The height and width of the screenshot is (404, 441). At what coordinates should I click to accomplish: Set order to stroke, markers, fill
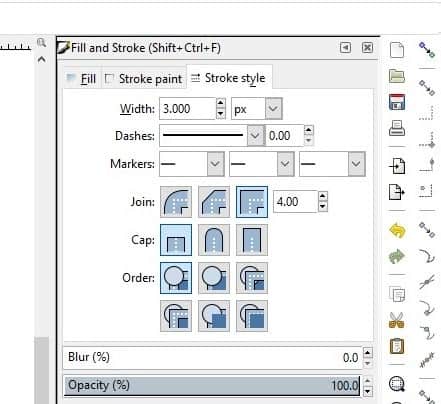pos(214,316)
